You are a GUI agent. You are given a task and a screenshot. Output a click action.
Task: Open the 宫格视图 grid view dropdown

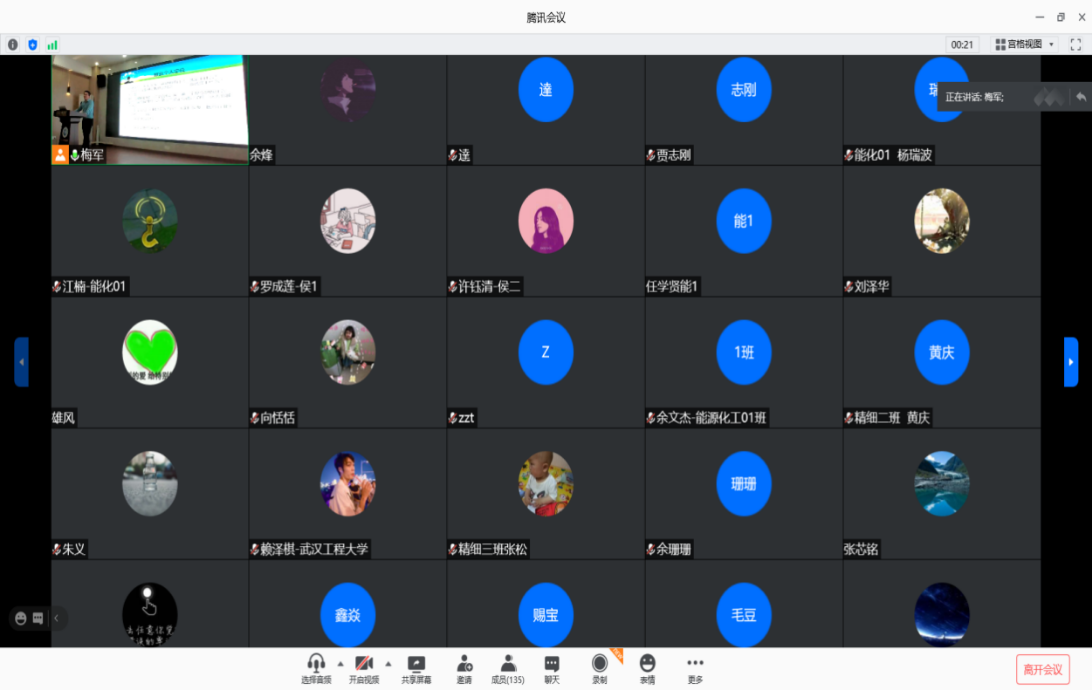[1024, 44]
